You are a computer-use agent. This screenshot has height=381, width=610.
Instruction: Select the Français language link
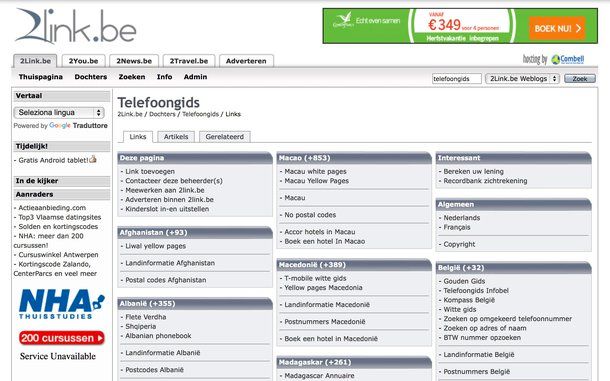[x=457, y=227]
